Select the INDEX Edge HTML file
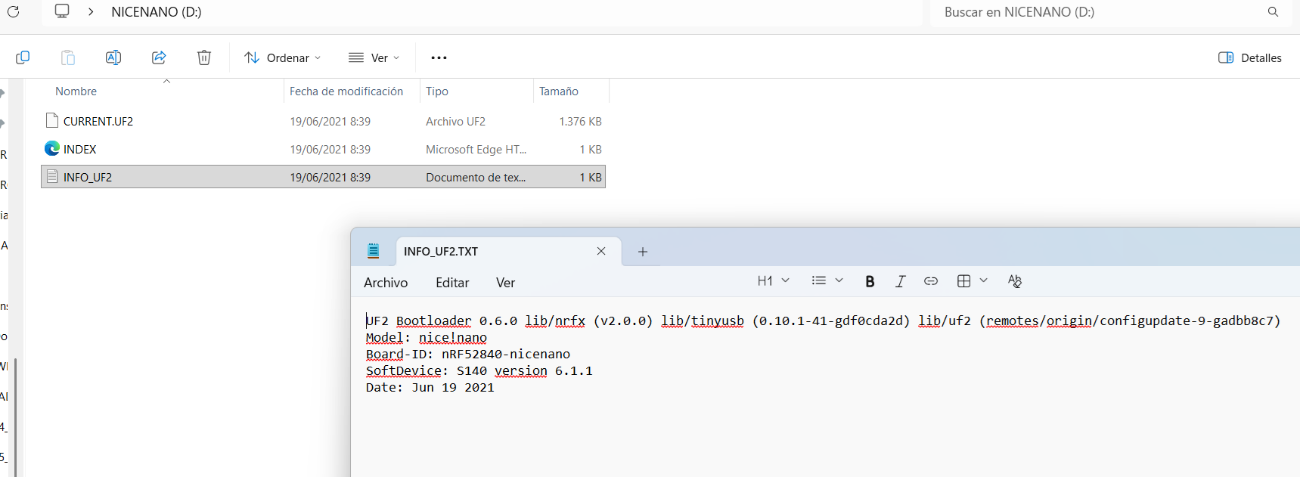 tap(323, 149)
